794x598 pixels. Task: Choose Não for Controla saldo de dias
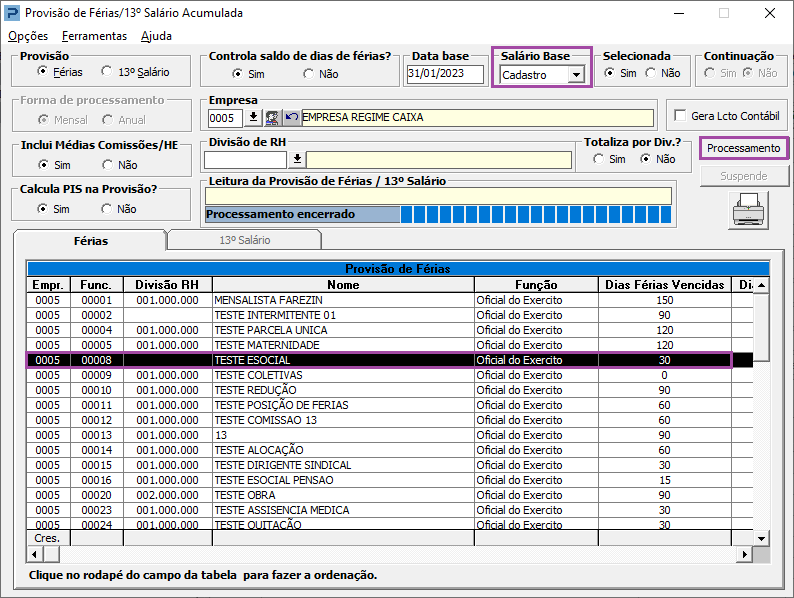[308, 74]
